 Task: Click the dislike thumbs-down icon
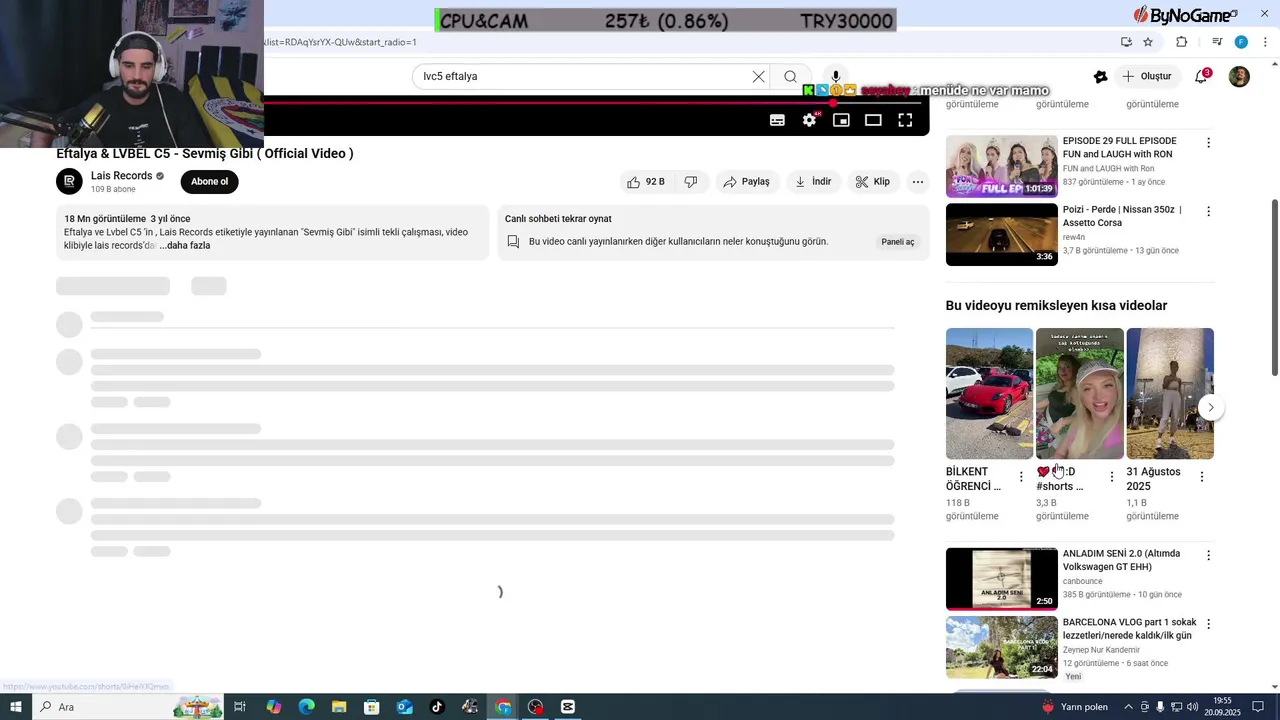tap(691, 182)
